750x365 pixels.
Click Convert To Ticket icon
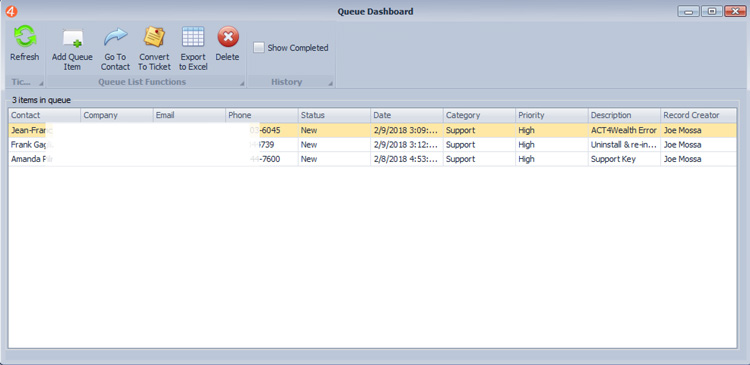pos(154,37)
